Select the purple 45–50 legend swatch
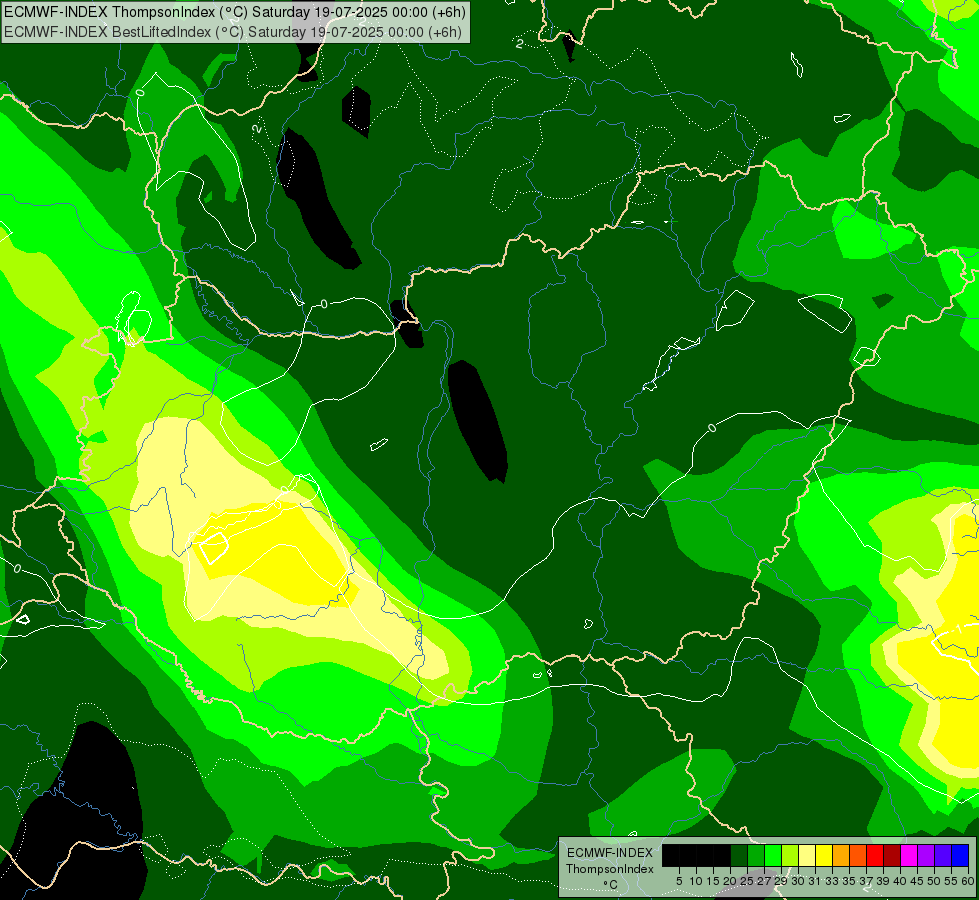Viewport: 979px width, 900px height. coord(926,855)
